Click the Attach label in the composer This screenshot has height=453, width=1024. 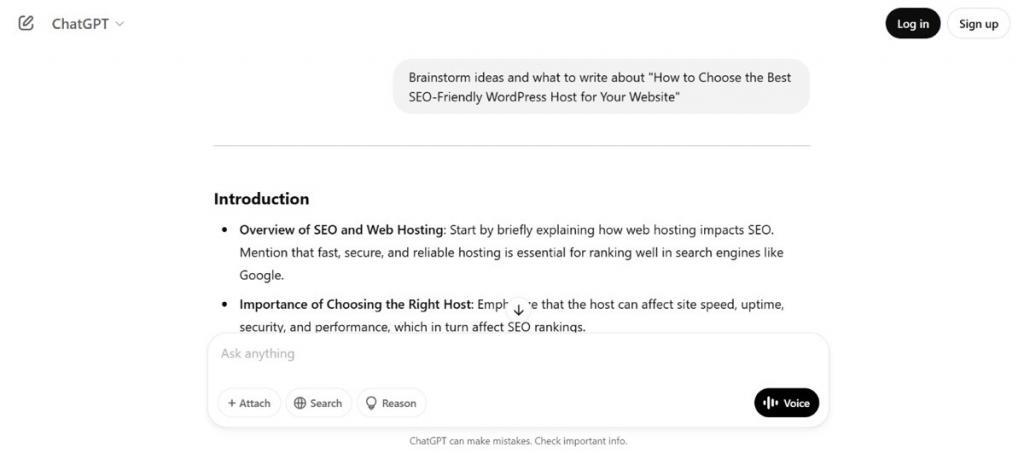(255, 403)
